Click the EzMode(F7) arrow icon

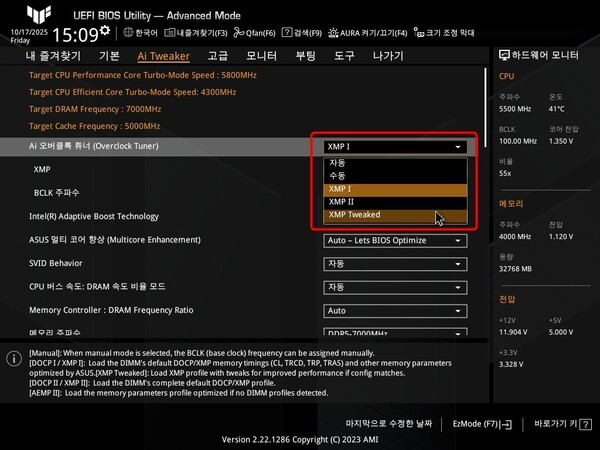(x=506, y=424)
